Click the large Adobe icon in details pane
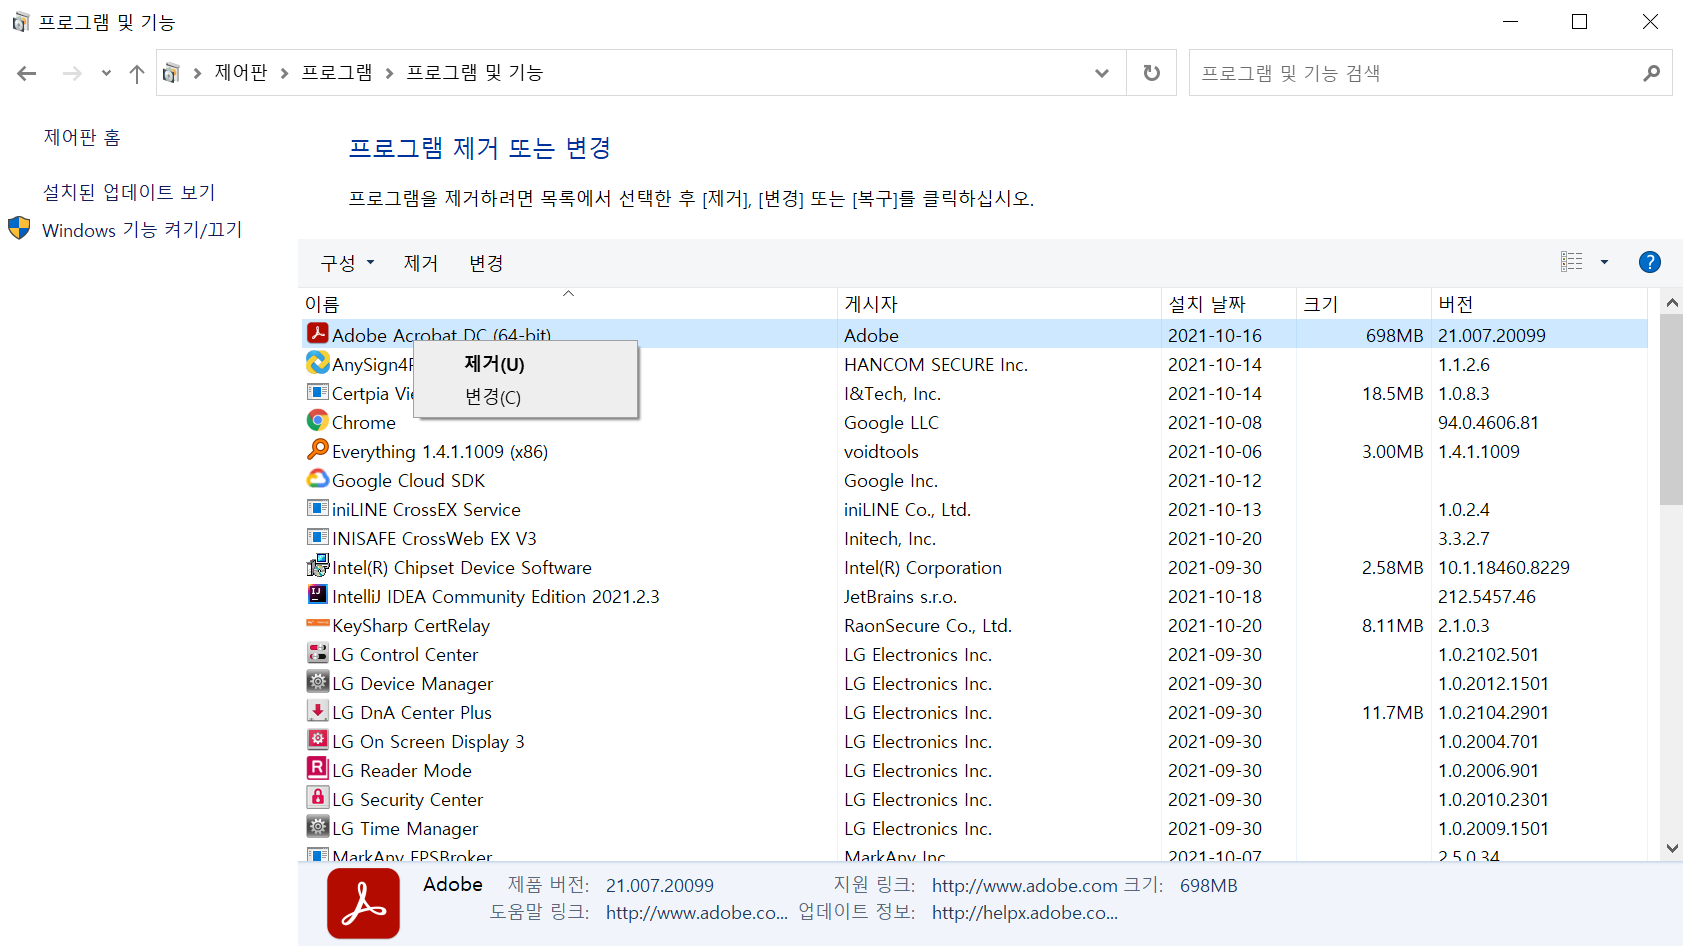Image resolution: width=1683 pixels, height=946 pixels. coord(363,903)
